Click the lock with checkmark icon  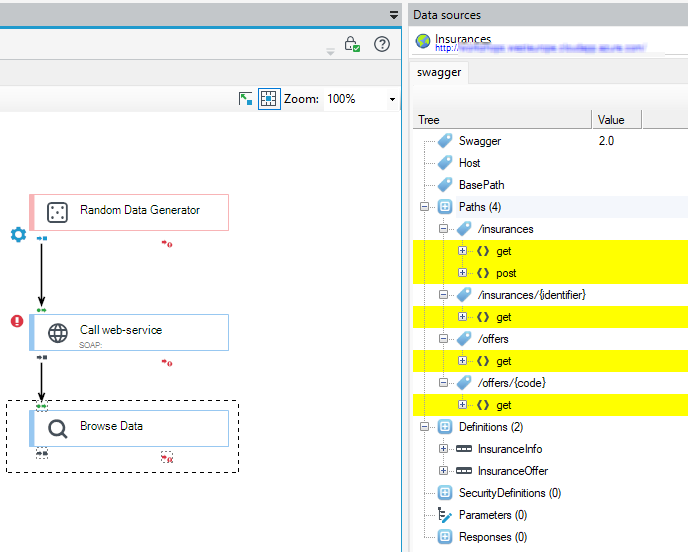(x=352, y=44)
